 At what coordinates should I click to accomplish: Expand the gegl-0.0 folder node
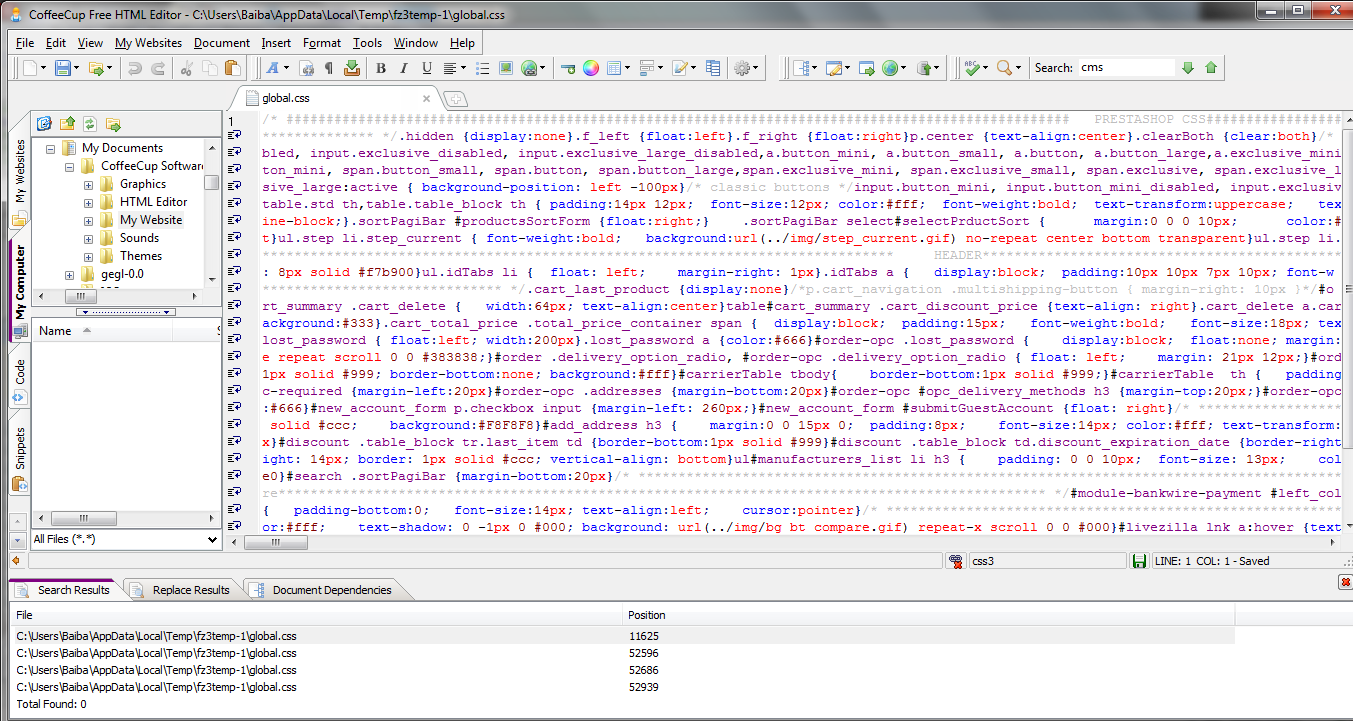(x=69, y=274)
